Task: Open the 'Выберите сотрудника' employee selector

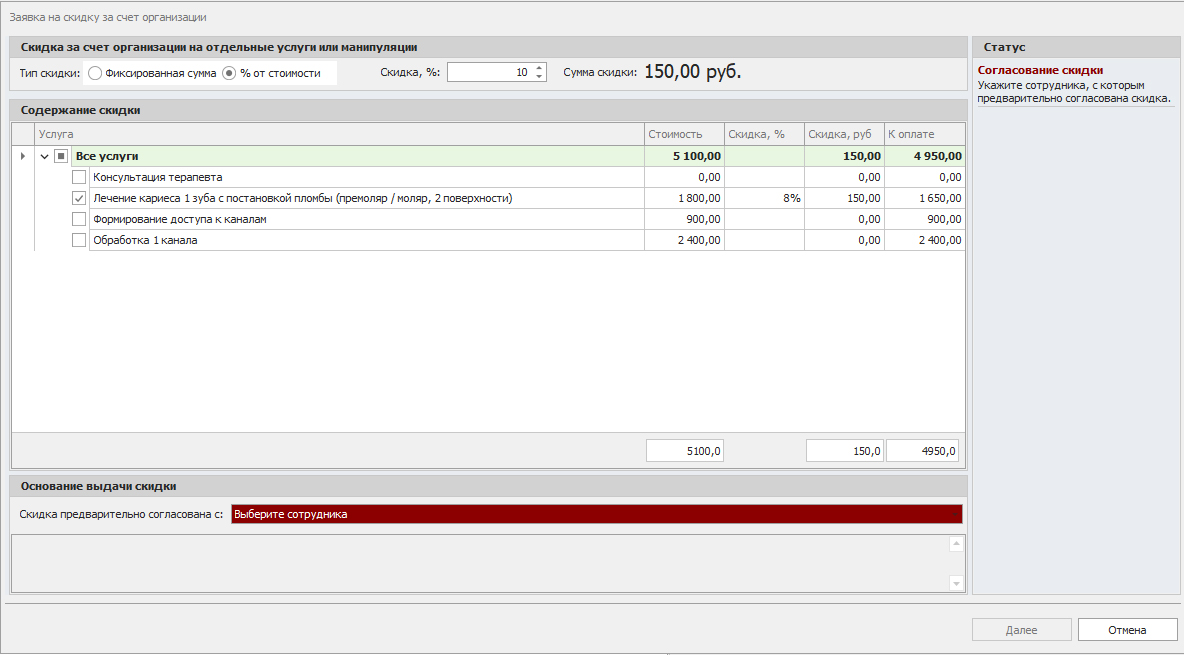Action: 596,514
